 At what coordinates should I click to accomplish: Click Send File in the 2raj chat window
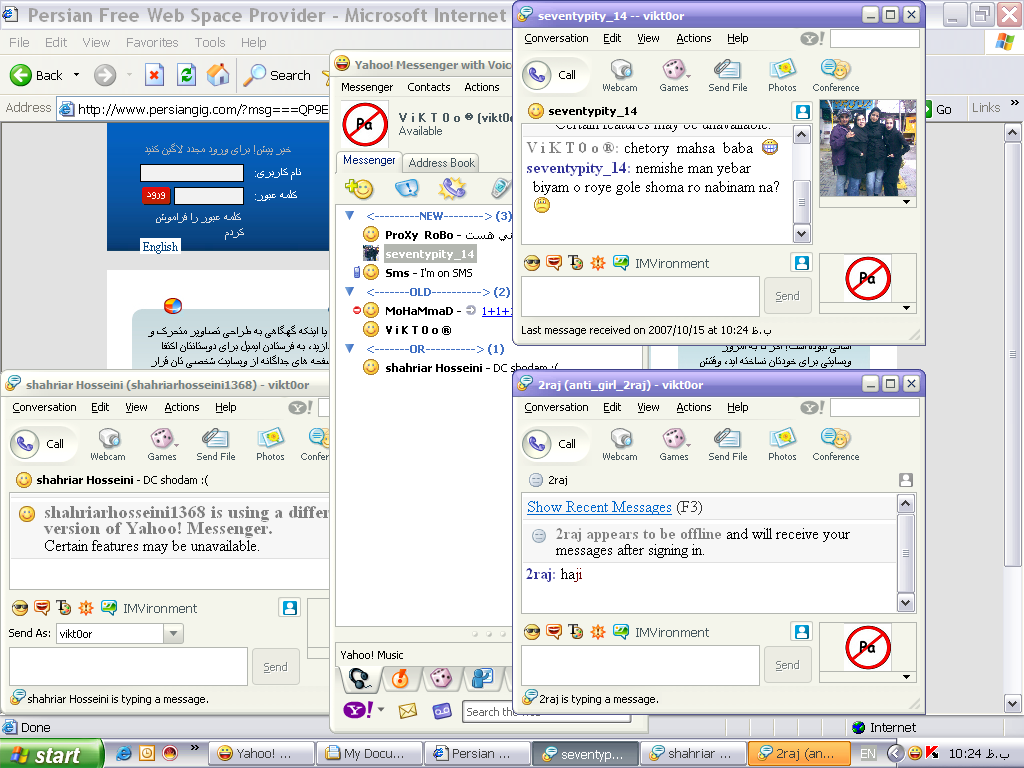(x=728, y=445)
